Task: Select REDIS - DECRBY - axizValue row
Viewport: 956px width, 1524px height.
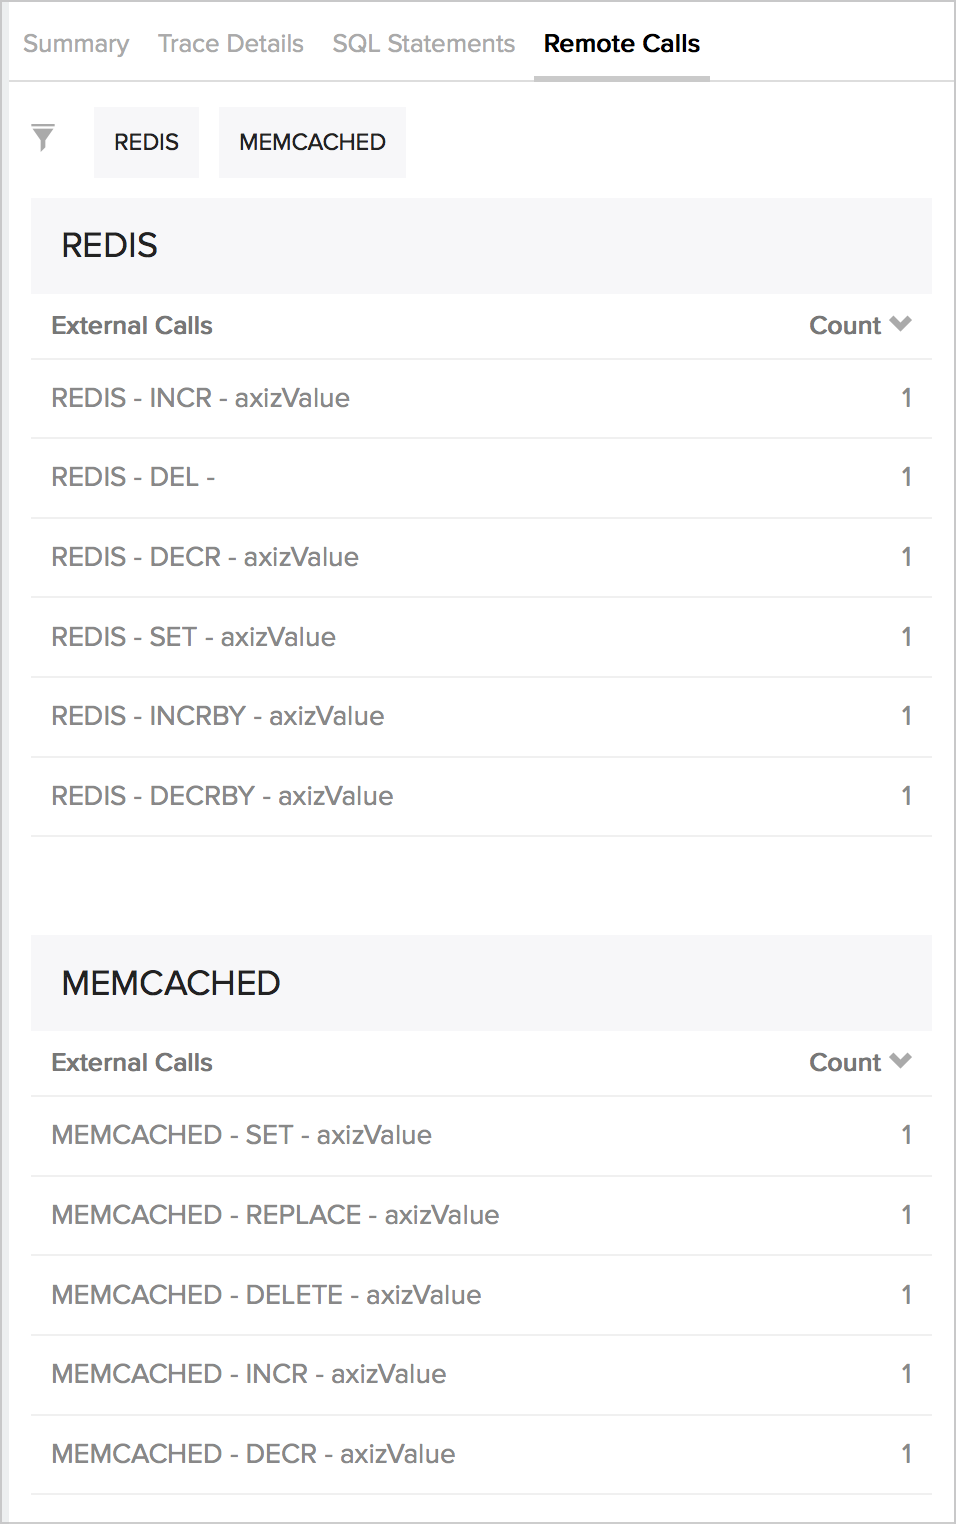Action: tap(481, 796)
